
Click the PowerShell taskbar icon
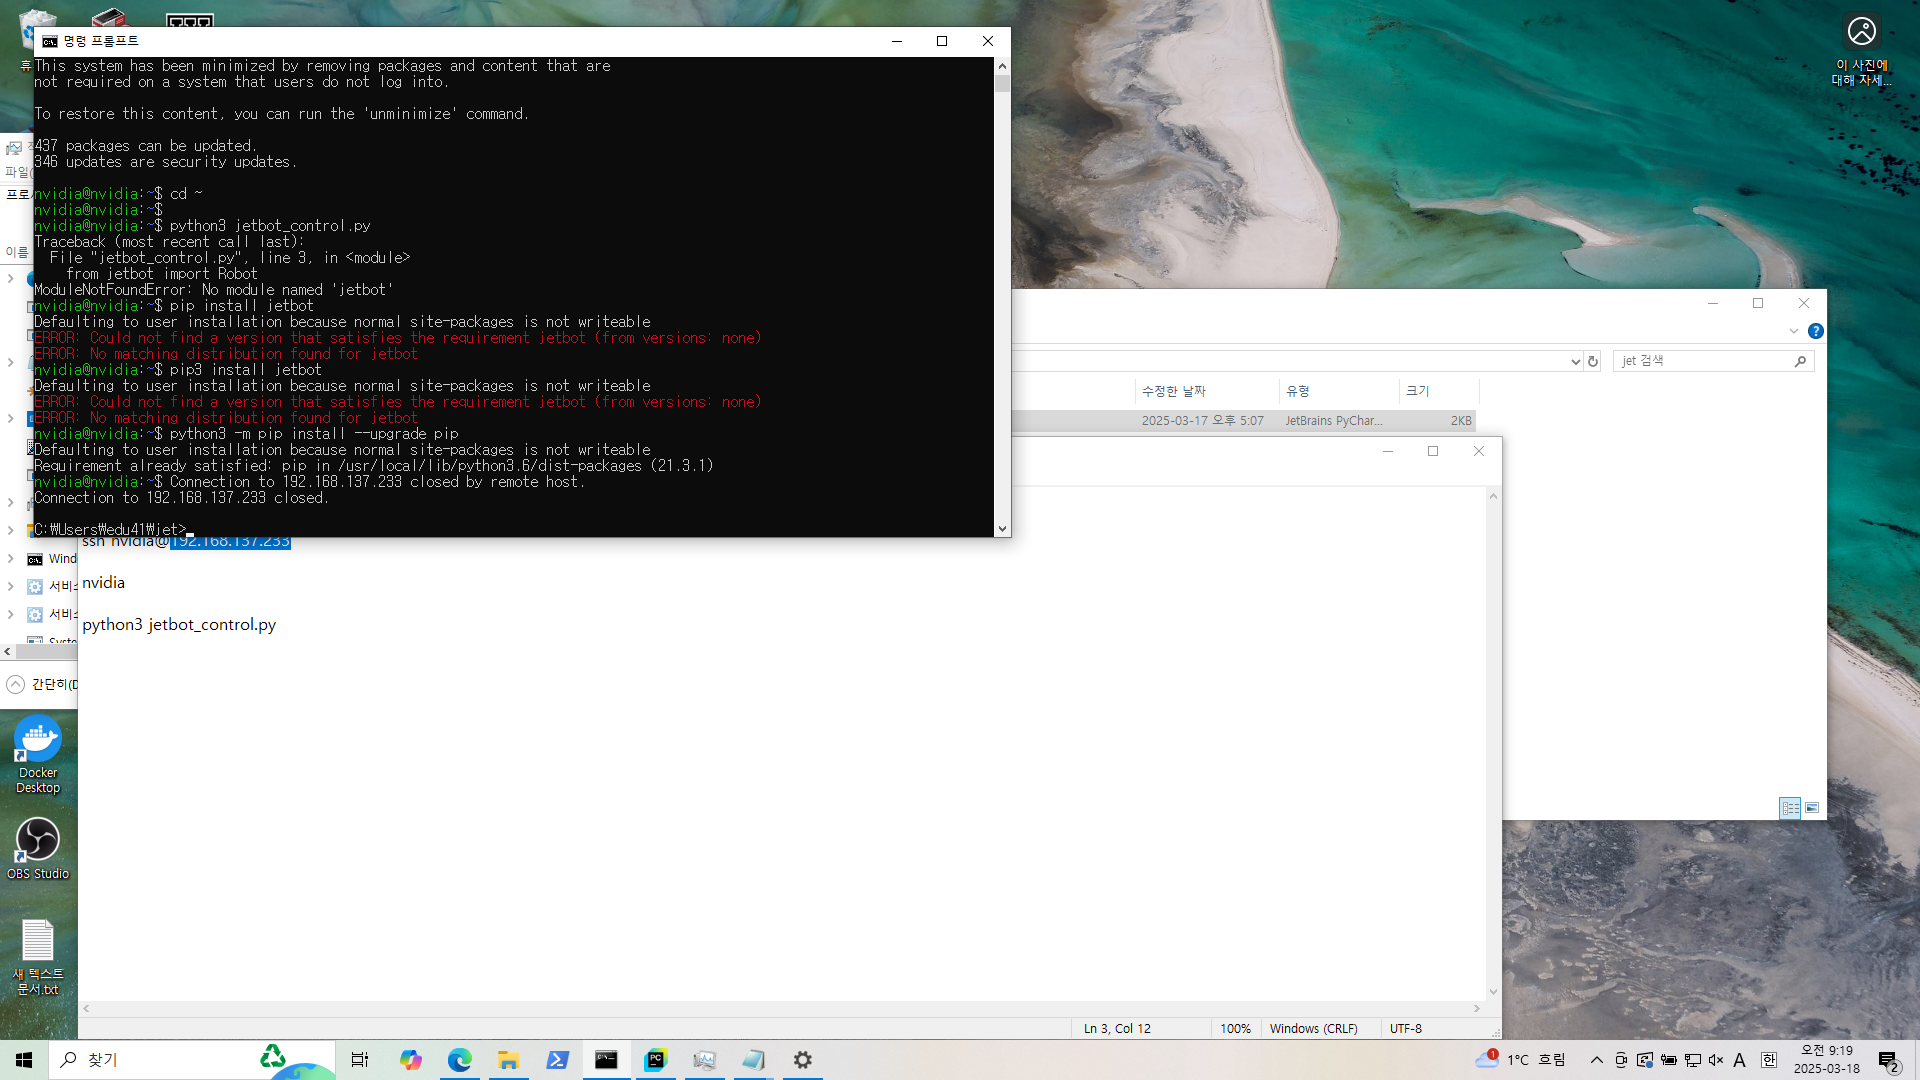558,1060
